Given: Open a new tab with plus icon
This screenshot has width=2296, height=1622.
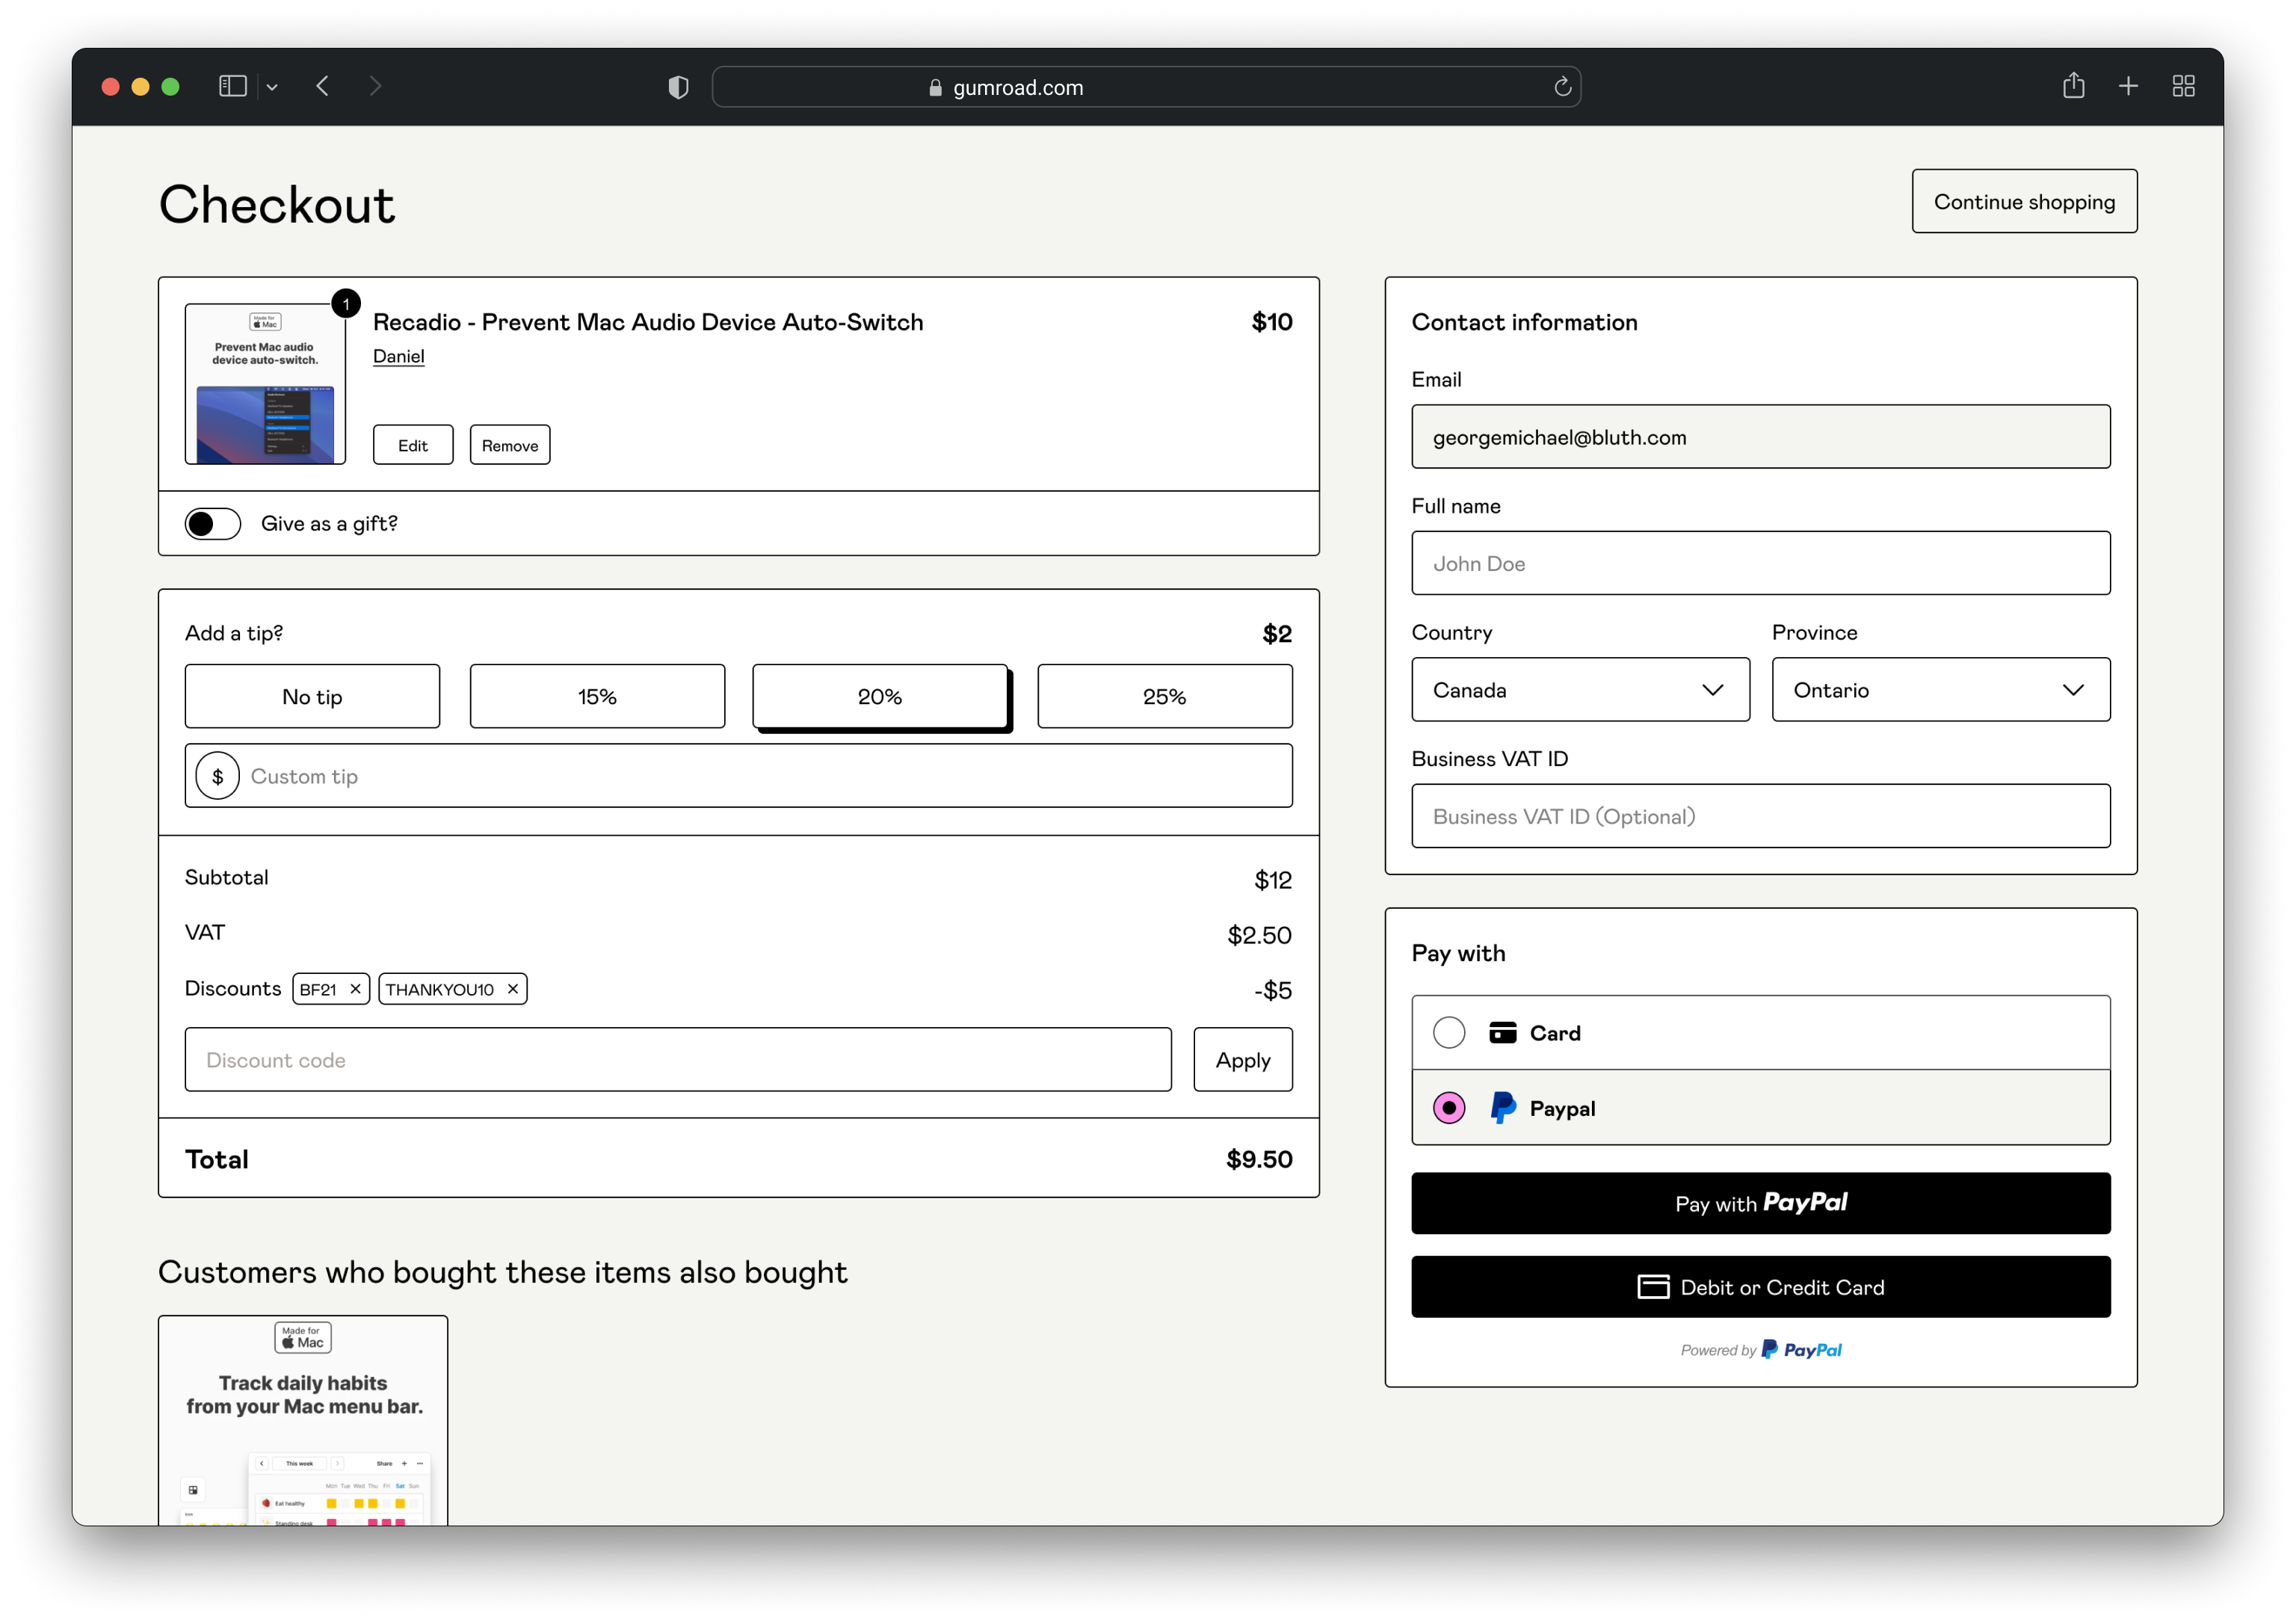Looking at the screenshot, I should click(x=2128, y=87).
